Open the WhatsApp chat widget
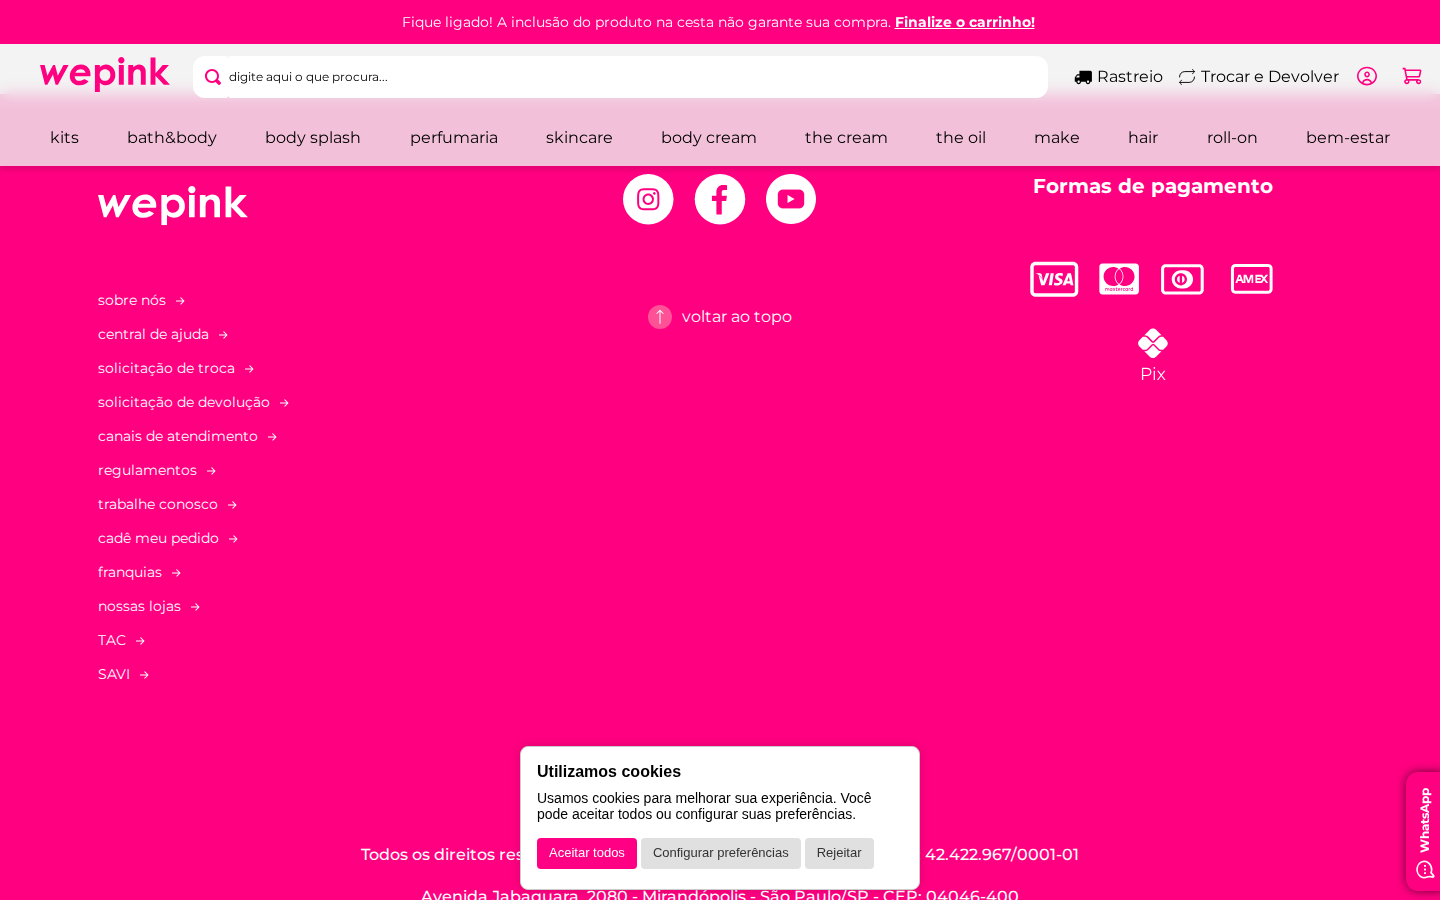This screenshot has height=900, width=1440. click(x=1424, y=831)
